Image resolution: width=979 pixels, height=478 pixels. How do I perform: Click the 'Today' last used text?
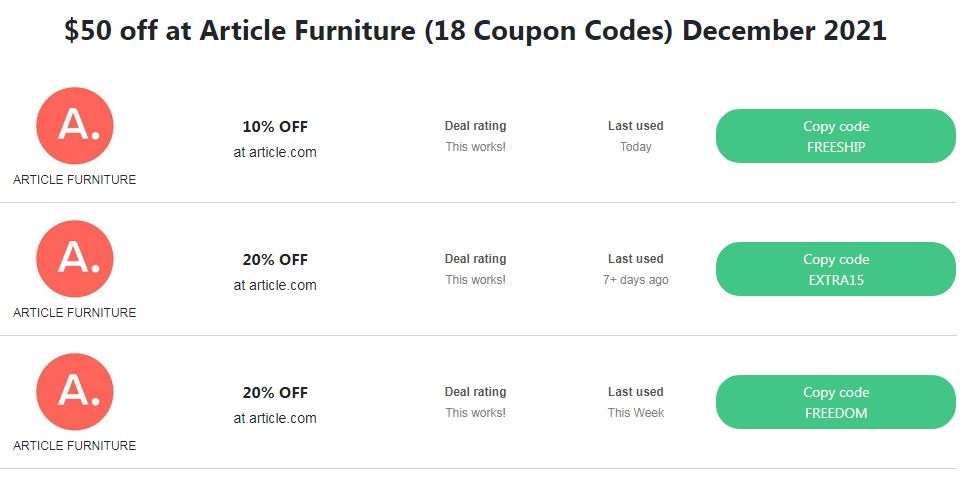click(x=635, y=147)
